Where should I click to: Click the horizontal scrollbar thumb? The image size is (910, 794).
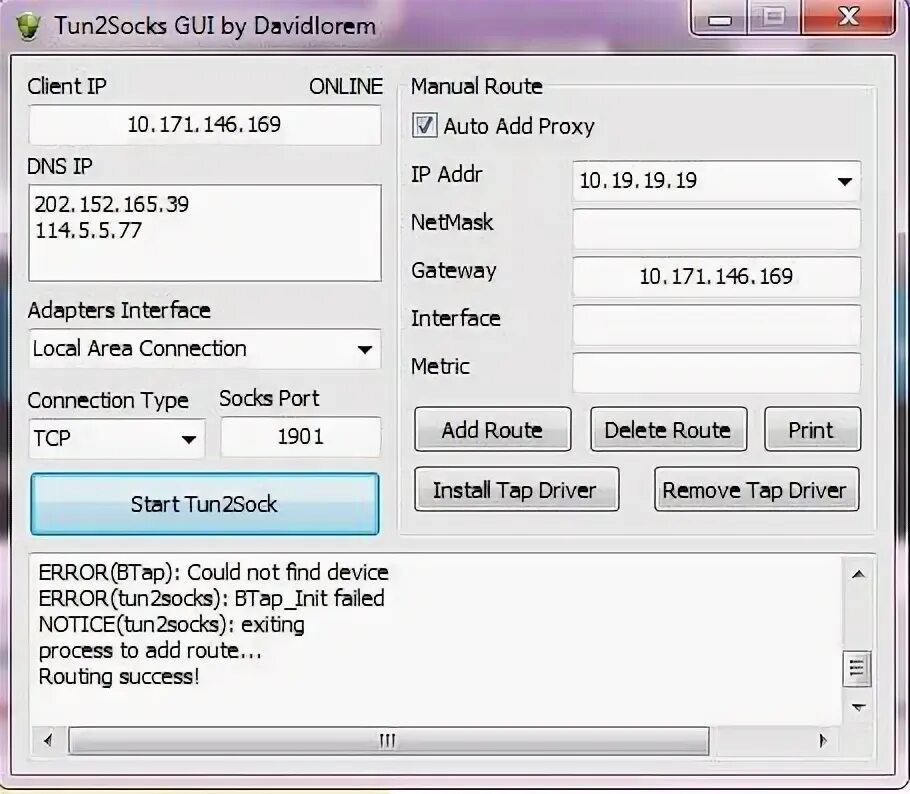(x=388, y=741)
